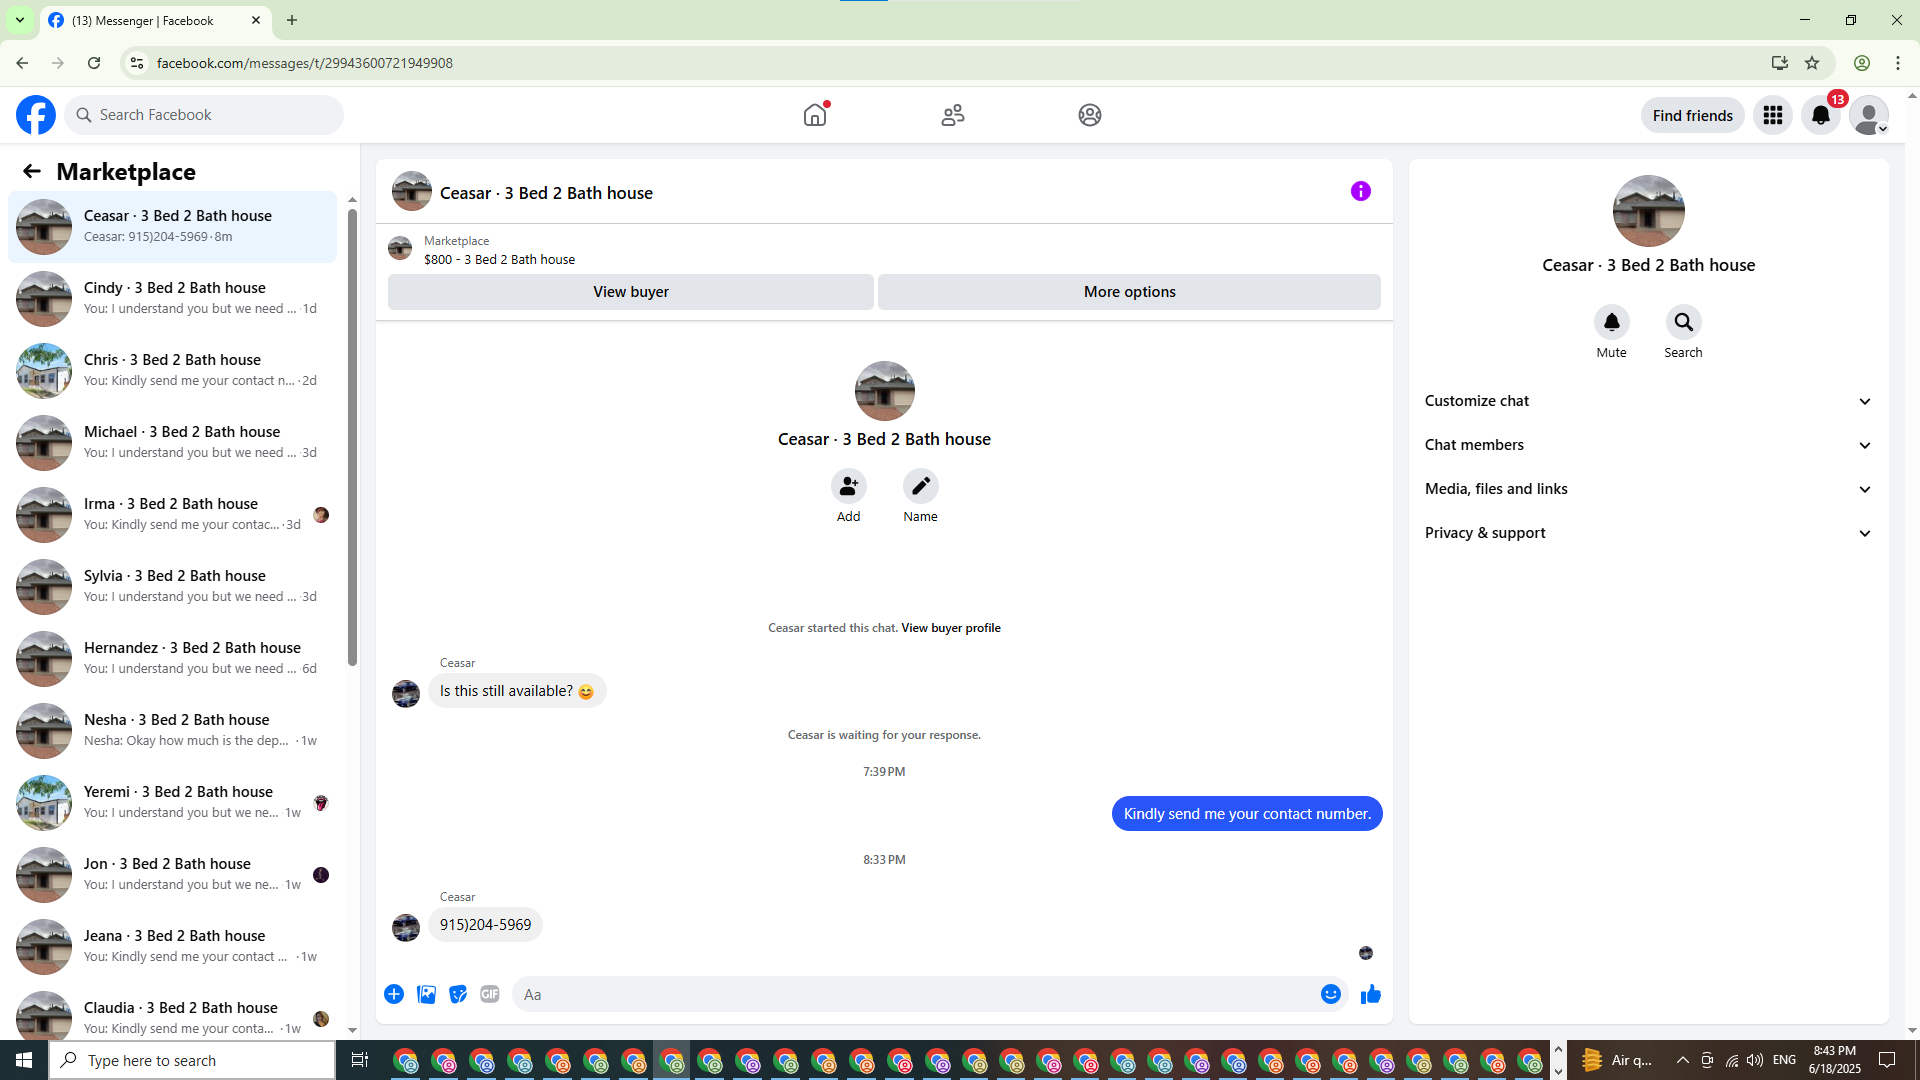Screen dimensions: 1920x1080
Task: Open Friends icon in top navigation
Action: point(953,115)
